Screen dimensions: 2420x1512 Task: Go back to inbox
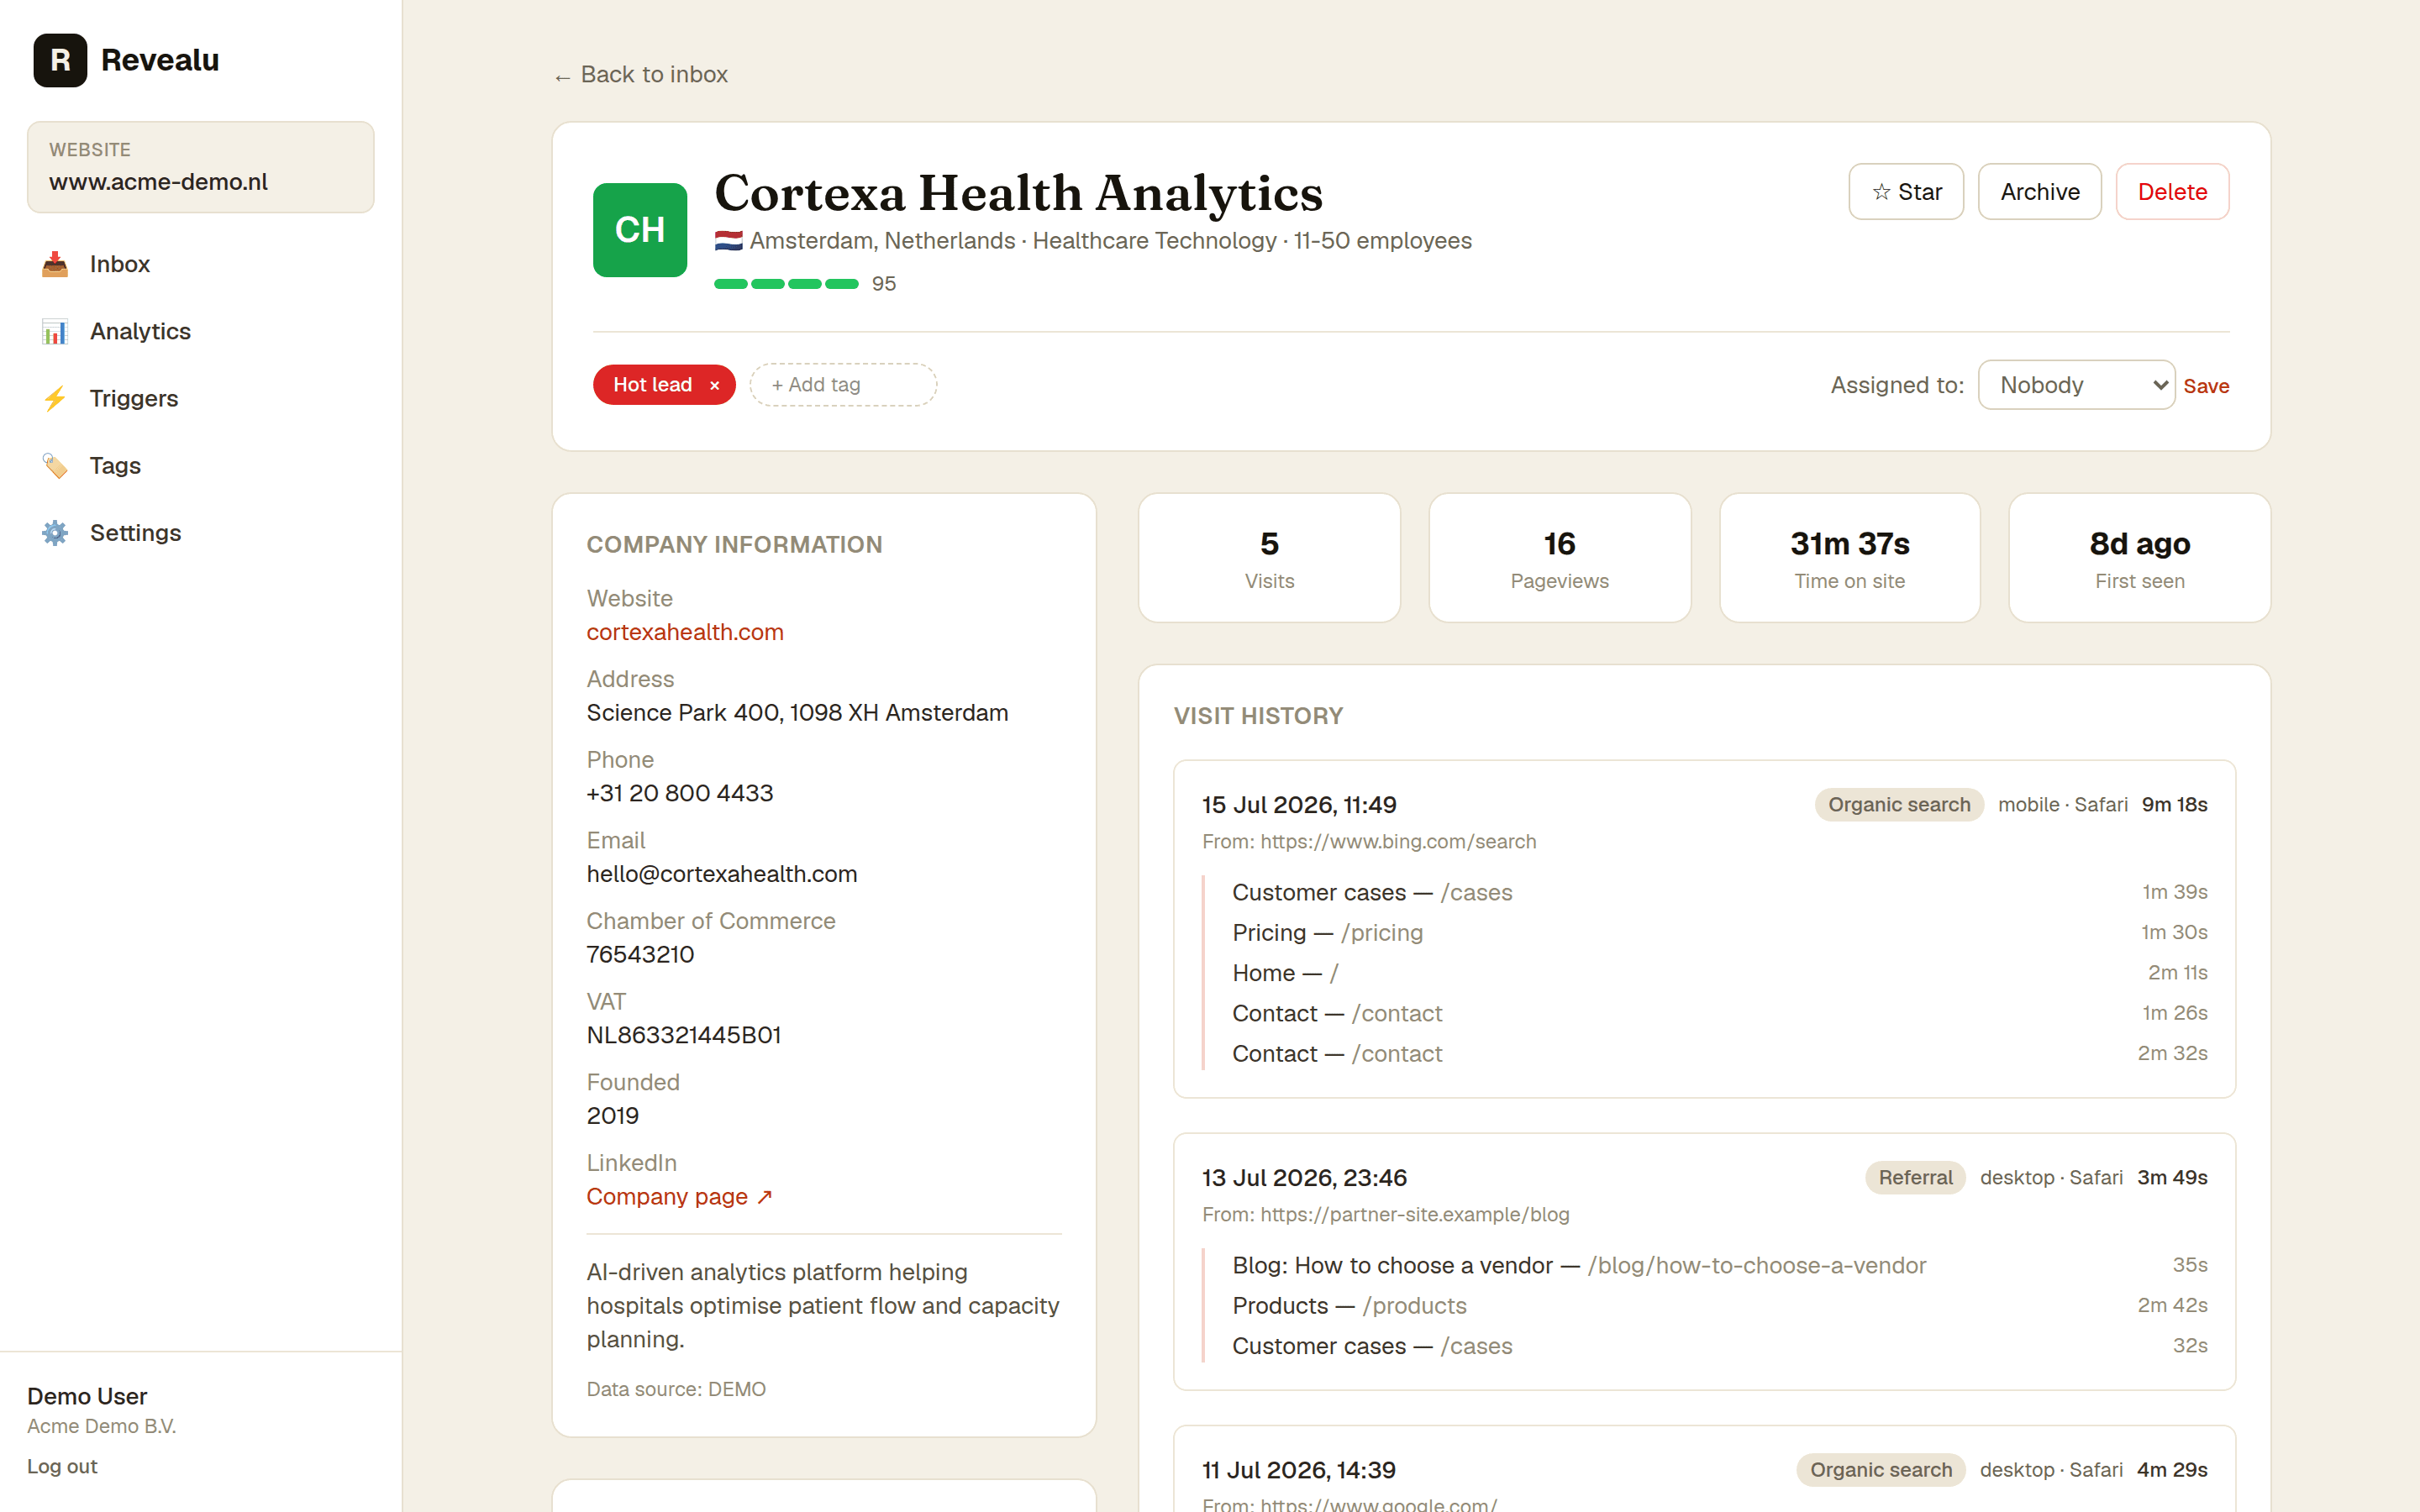point(641,75)
